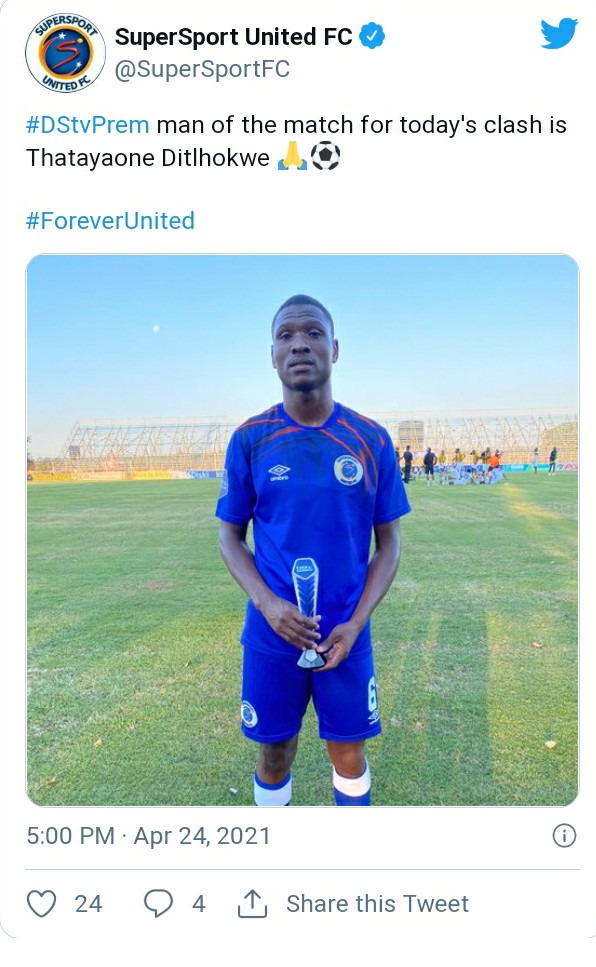Image resolution: width=596 pixels, height=967 pixels.
Task: Open SuperSport United FC profile avatar
Action: (65, 53)
